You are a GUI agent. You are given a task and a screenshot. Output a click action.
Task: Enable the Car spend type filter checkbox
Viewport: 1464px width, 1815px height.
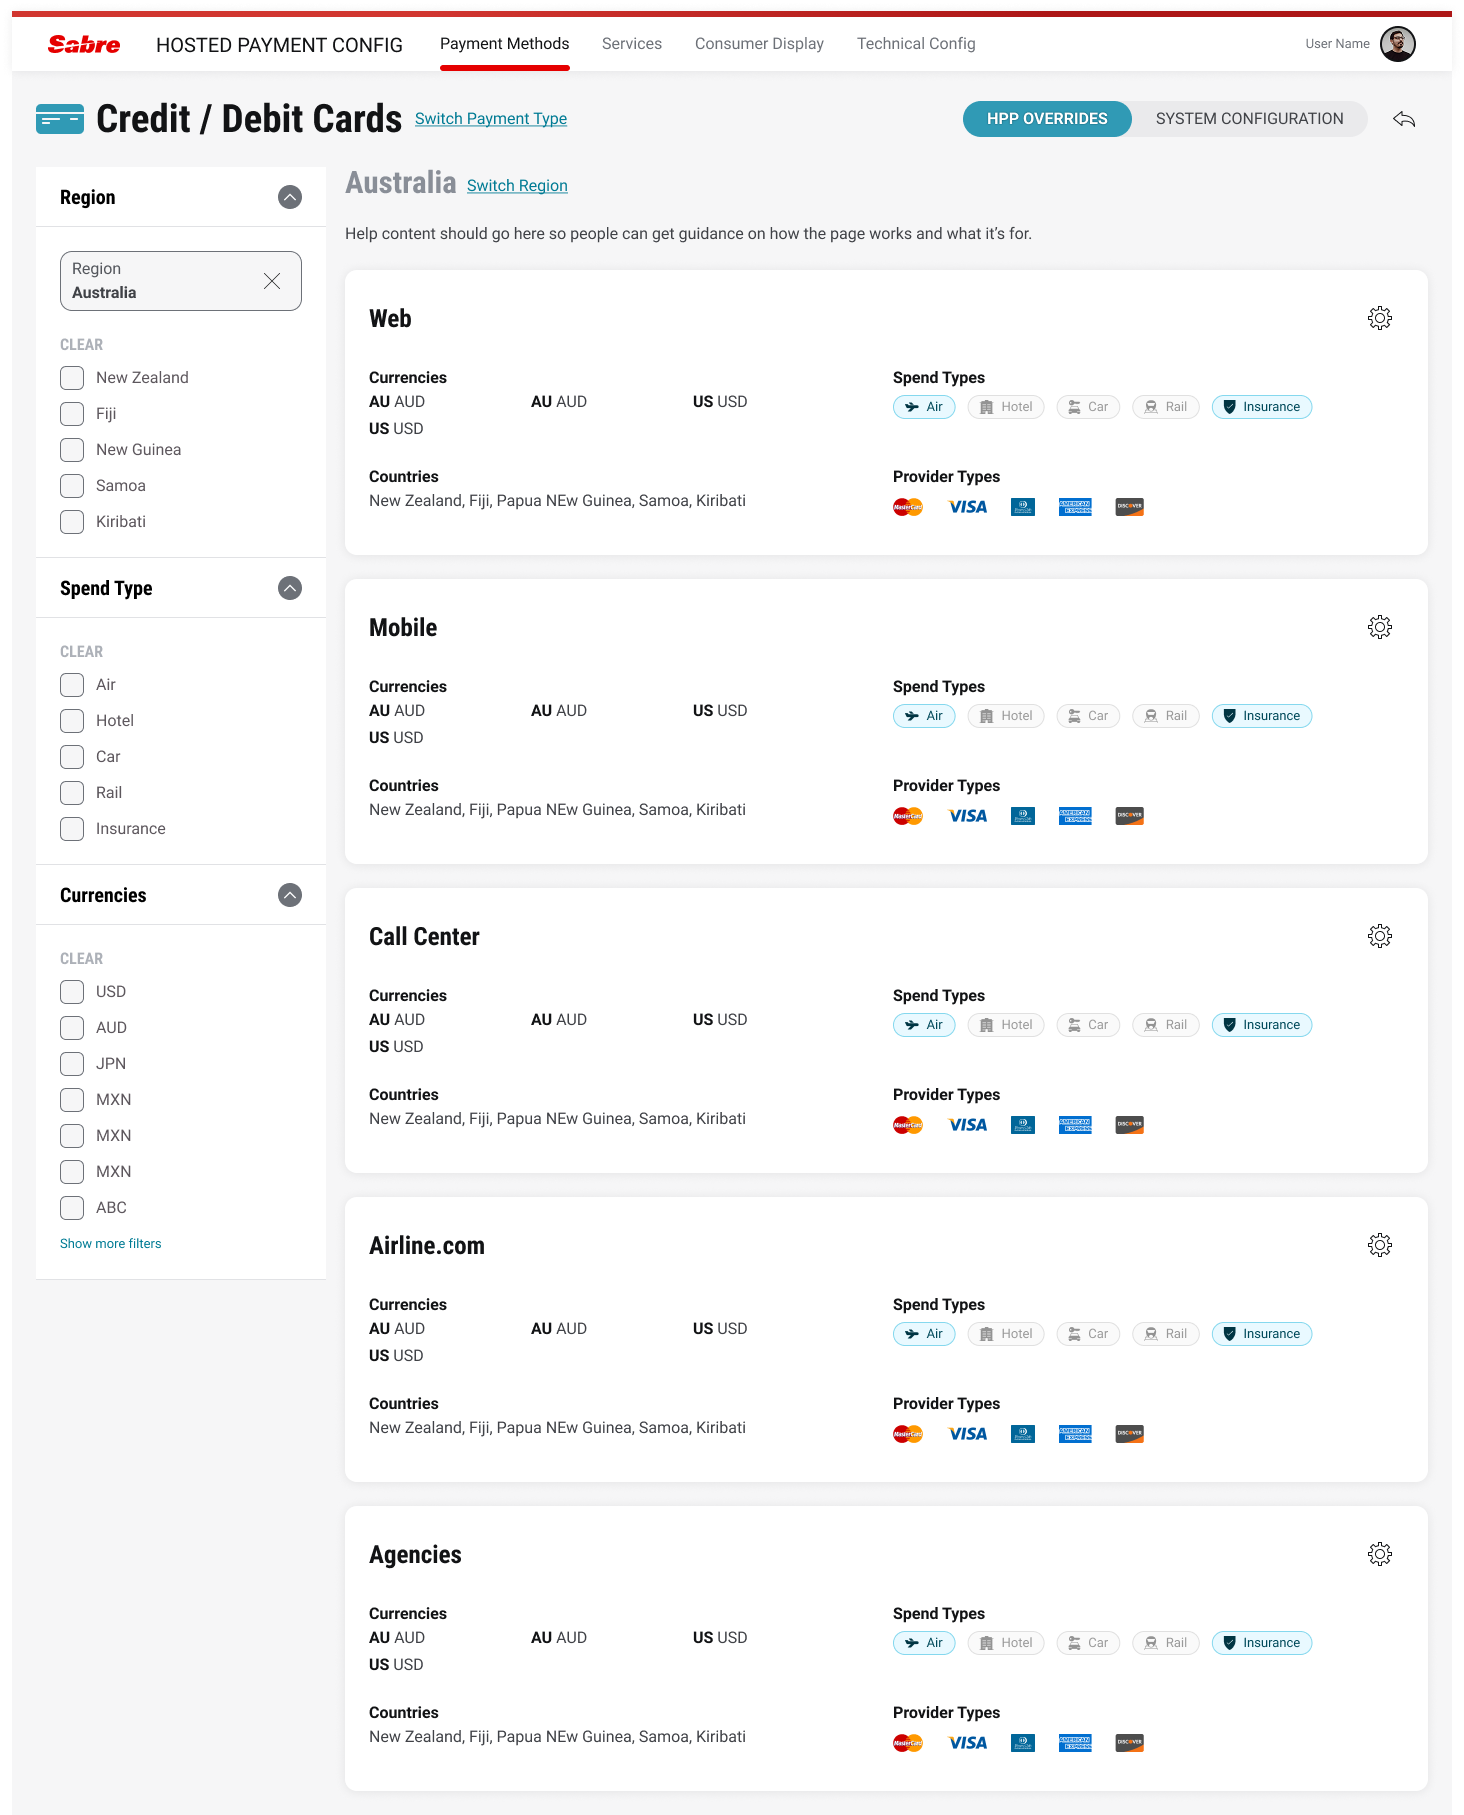72,757
